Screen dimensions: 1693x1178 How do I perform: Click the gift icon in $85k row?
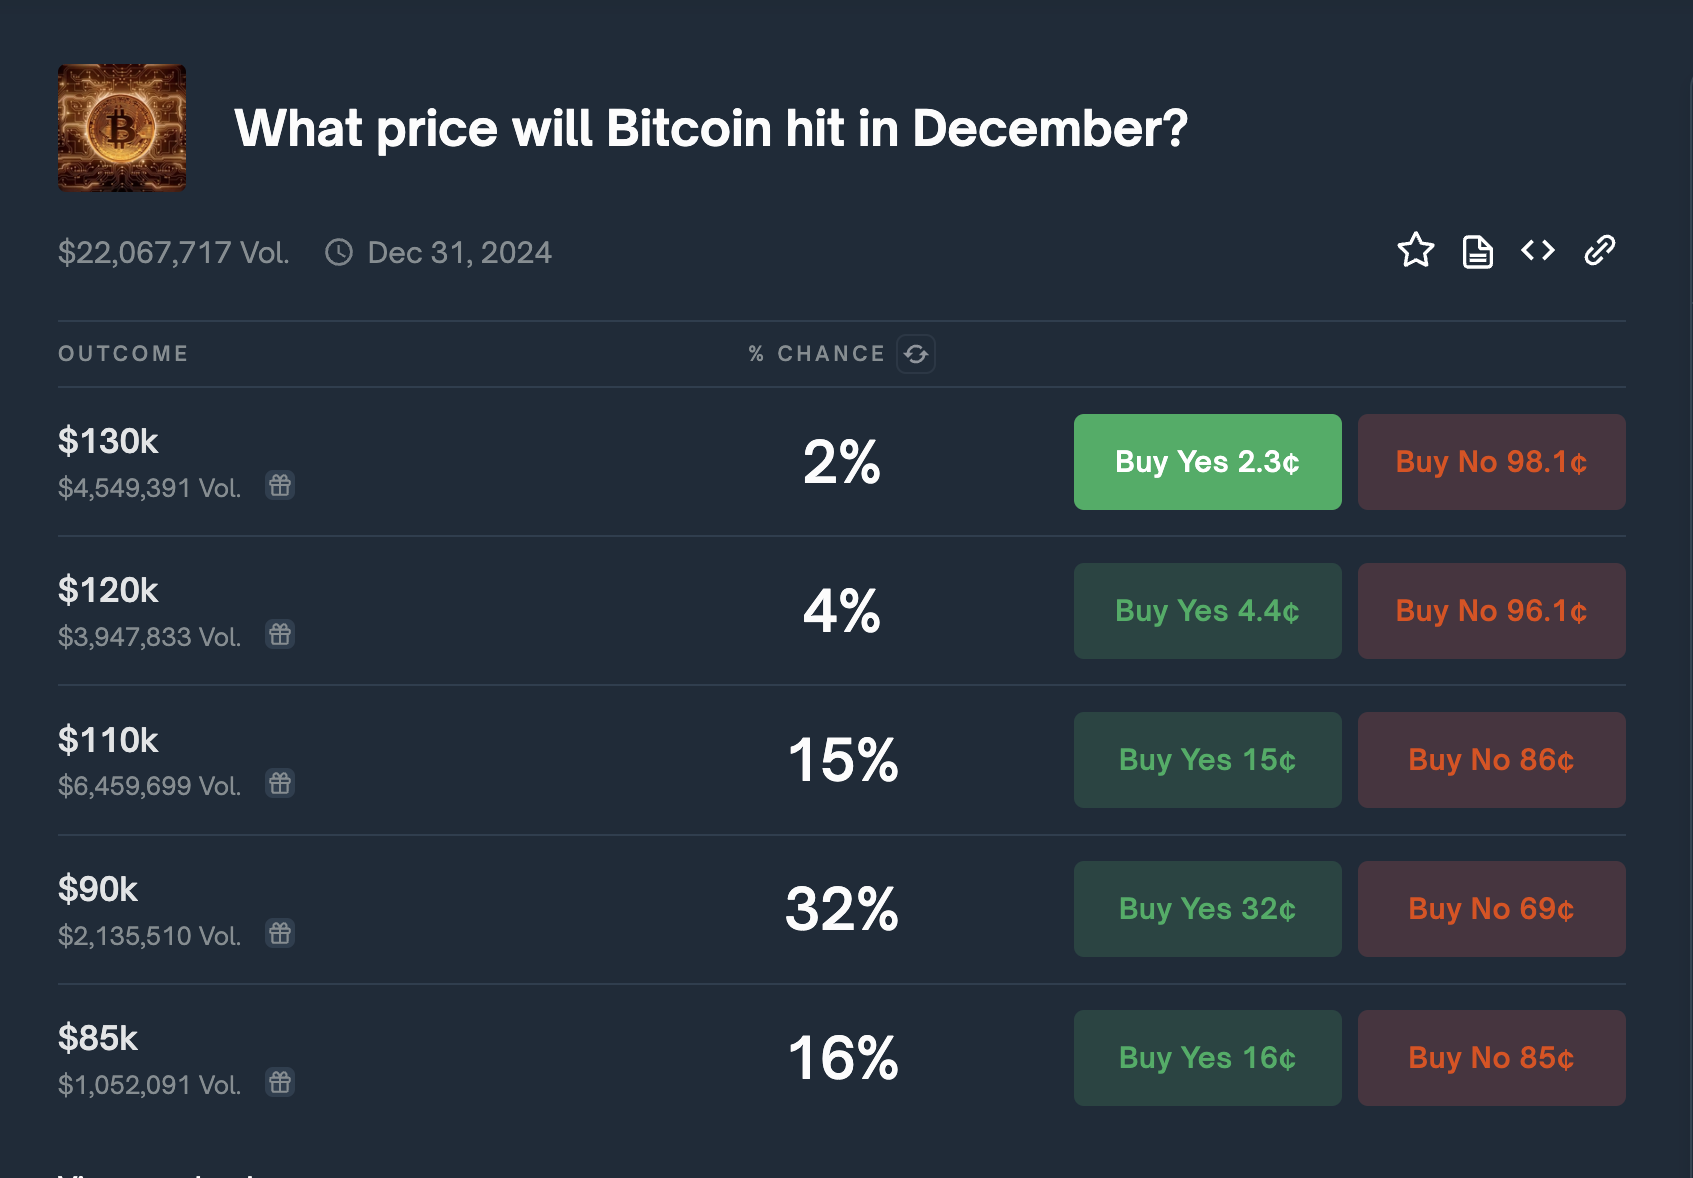click(x=280, y=1082)
